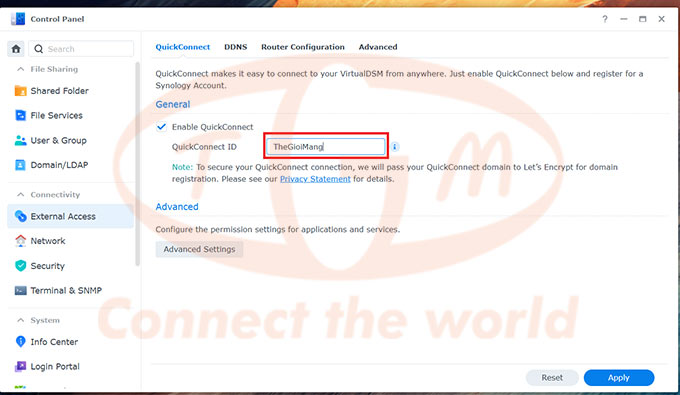The height and width of the screenshot is (395, 680).
Task: Maximize the Control Panel window
Action: (x=642, y=19)
